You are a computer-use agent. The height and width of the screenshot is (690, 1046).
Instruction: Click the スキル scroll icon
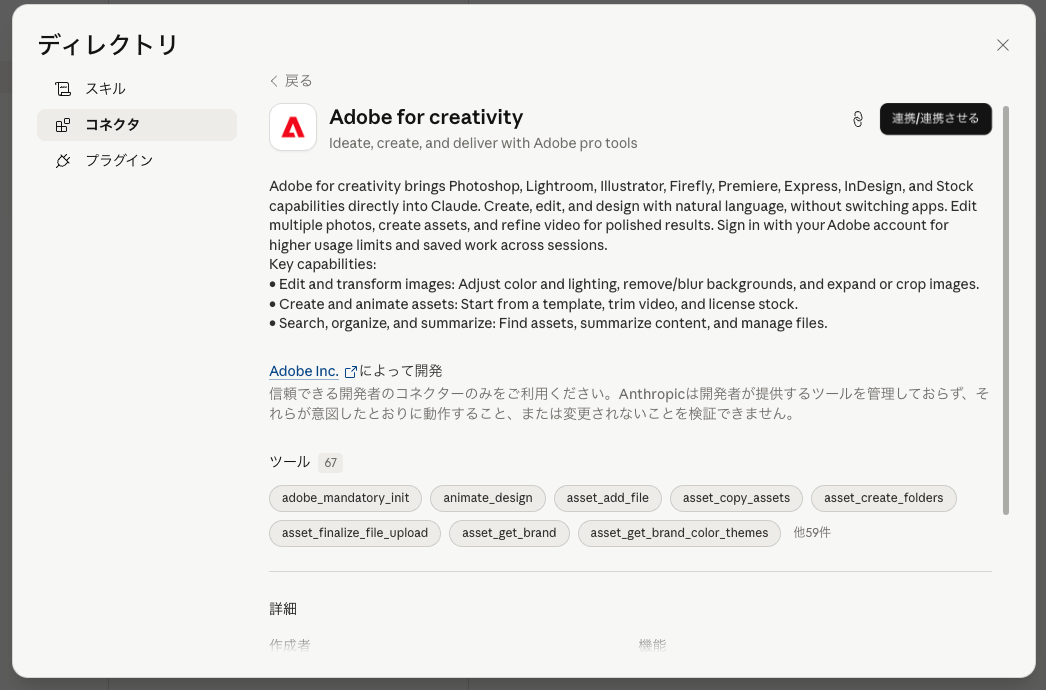pos(63,89)
